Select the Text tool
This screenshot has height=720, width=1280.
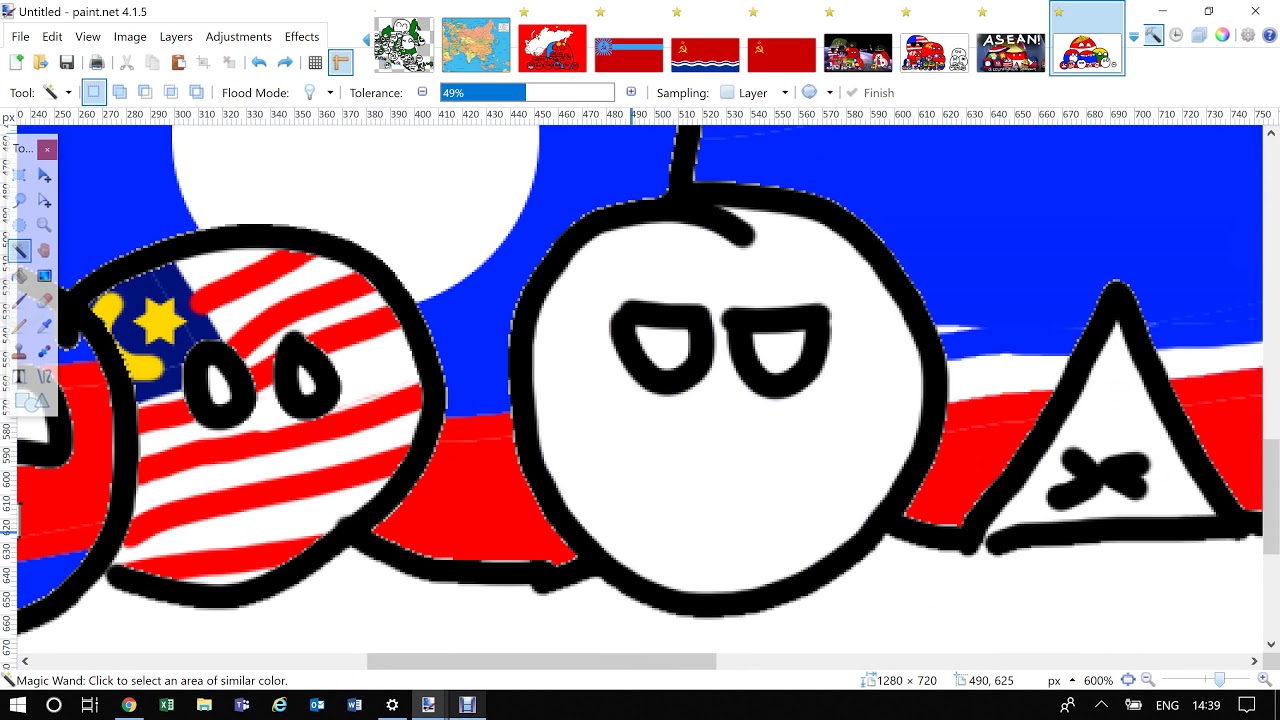point(20,377)
